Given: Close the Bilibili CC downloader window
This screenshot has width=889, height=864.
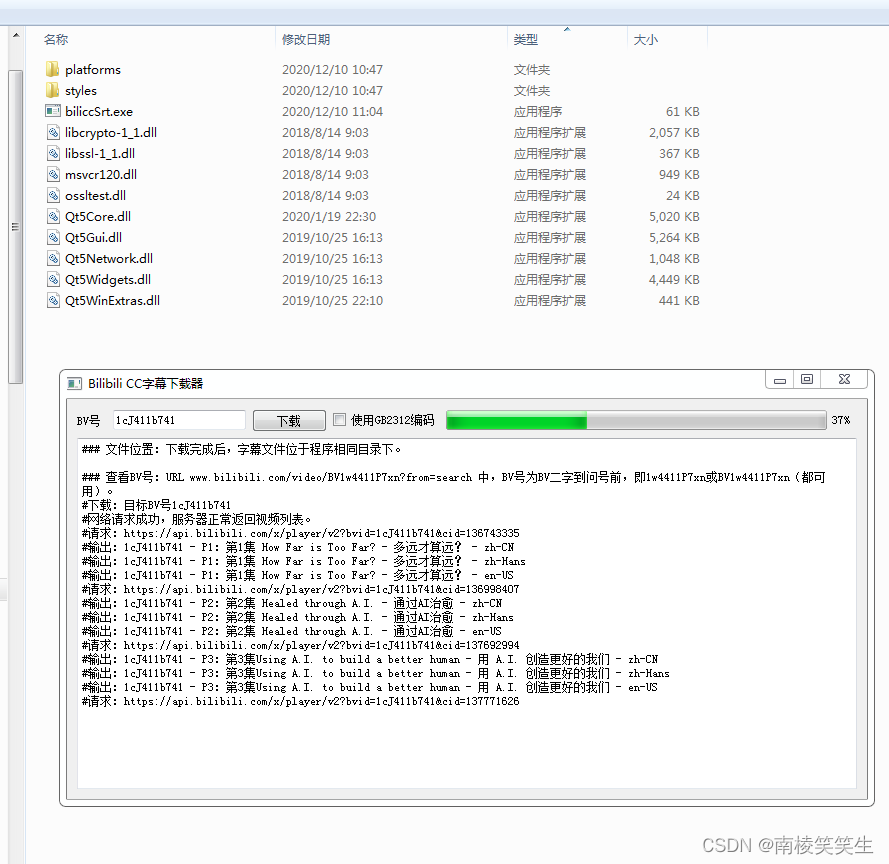Looking at the screenshot, I should click(844, 379).
